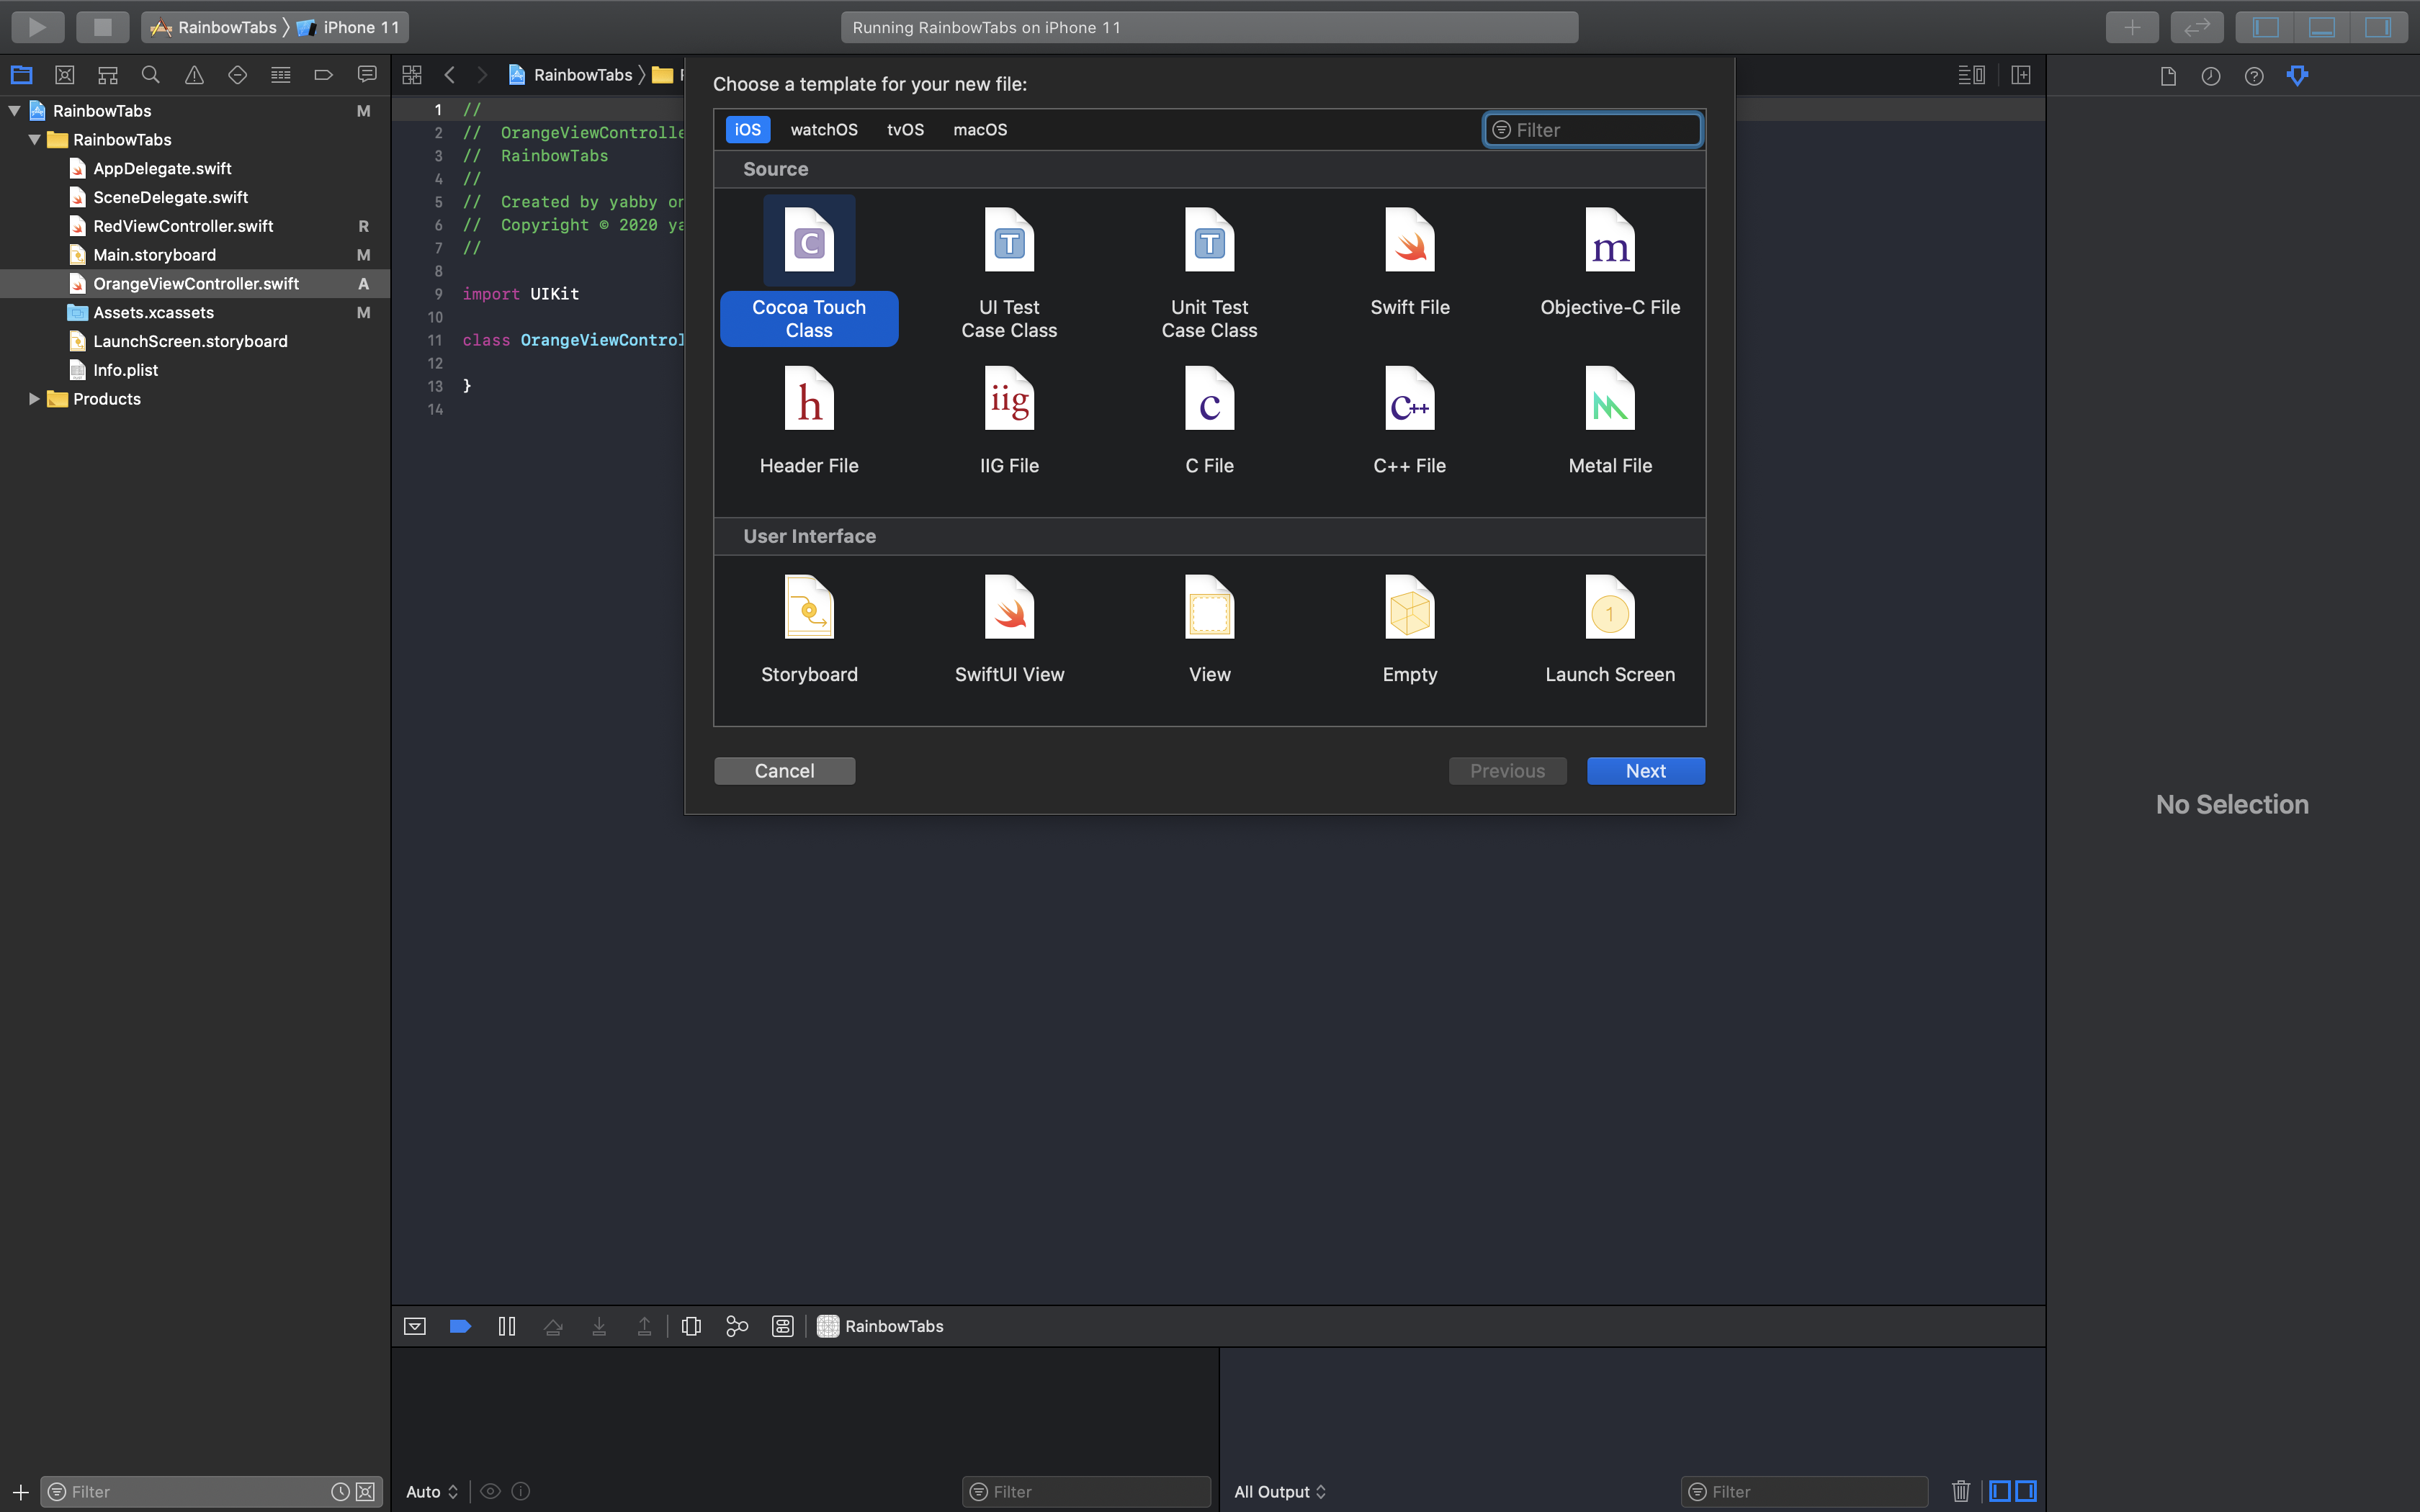2420x1512 pixels.
Task: Switch to the watchOS template tab
Action: click(x=824, y=129)
